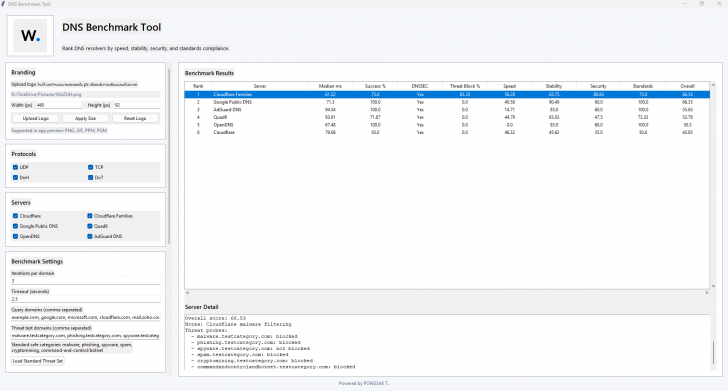Click the Upload Logo button

(x=35, y=118)
